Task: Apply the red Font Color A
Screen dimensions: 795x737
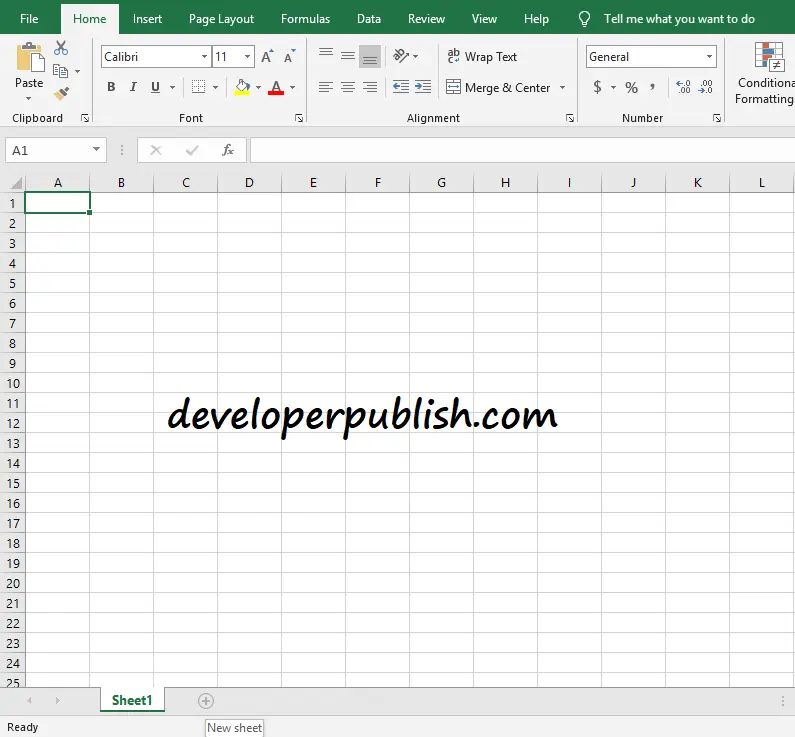Action: click(276, 87)
